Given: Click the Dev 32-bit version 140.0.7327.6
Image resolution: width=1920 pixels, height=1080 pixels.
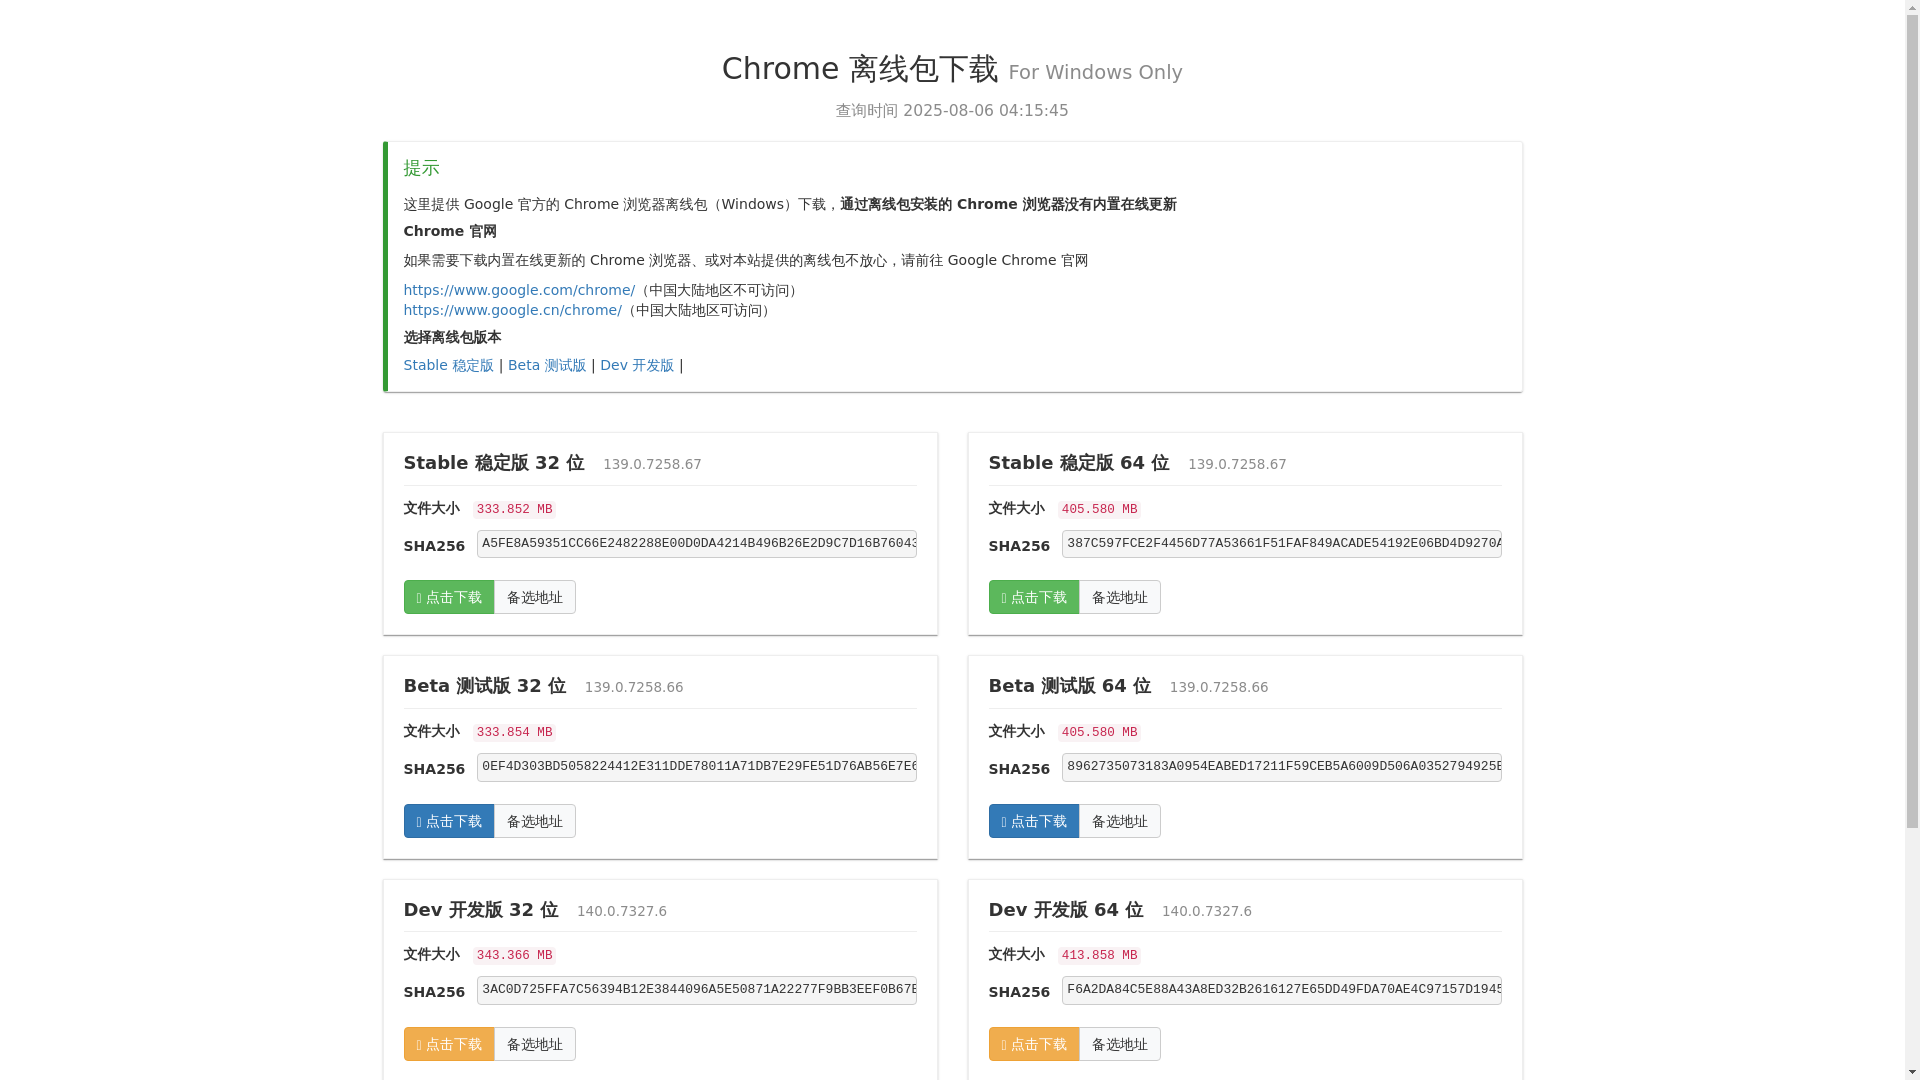Looking at the screenshot, I should 622,911.
